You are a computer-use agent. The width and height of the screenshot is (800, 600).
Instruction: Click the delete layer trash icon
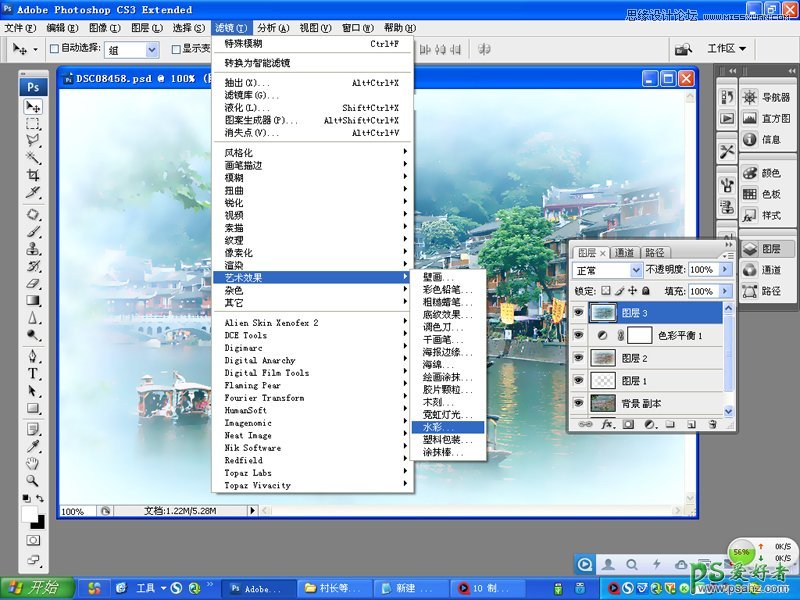[x=712, y=424]
